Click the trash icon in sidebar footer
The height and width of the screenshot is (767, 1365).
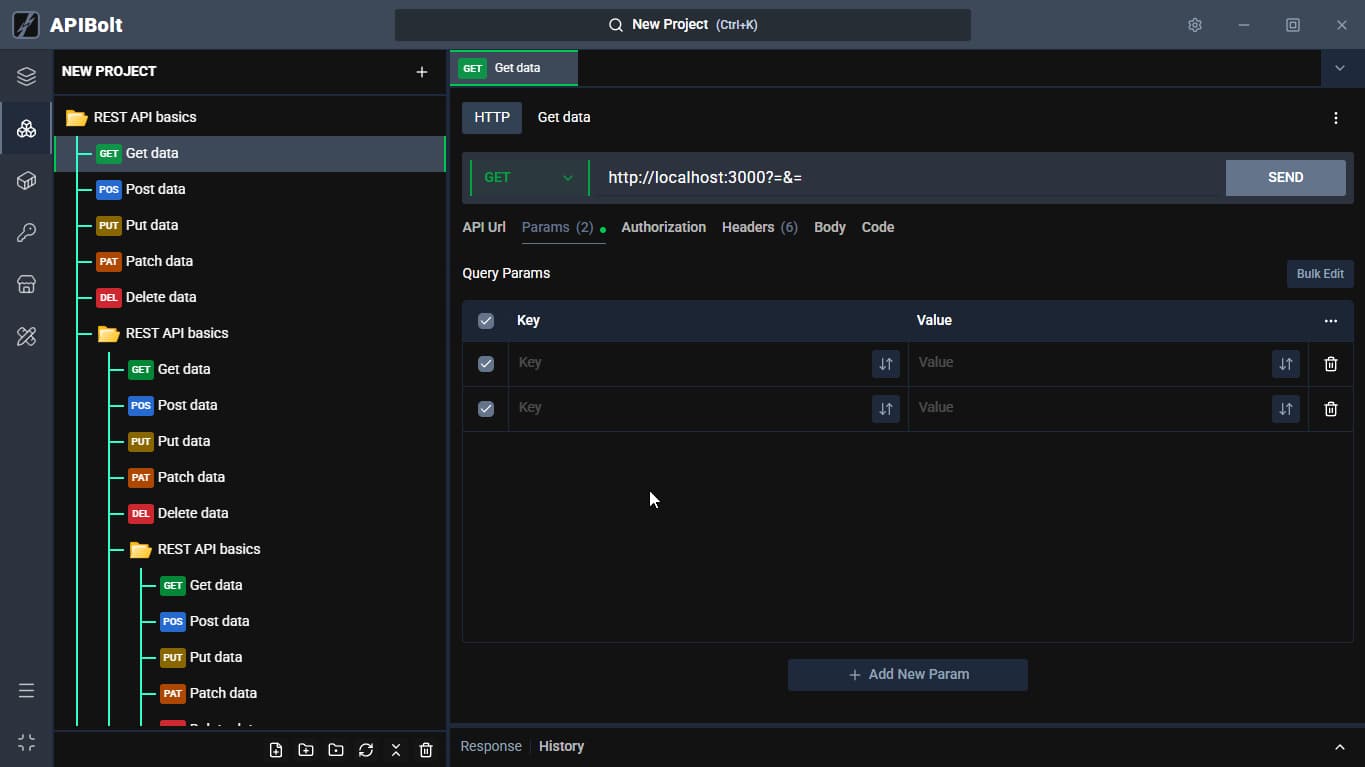click(426, 750)
